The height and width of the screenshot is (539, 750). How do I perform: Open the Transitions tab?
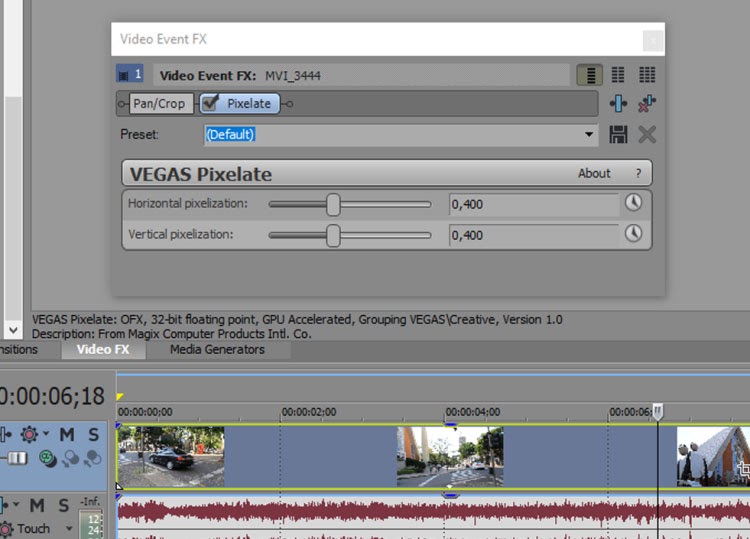coord(18,350)
